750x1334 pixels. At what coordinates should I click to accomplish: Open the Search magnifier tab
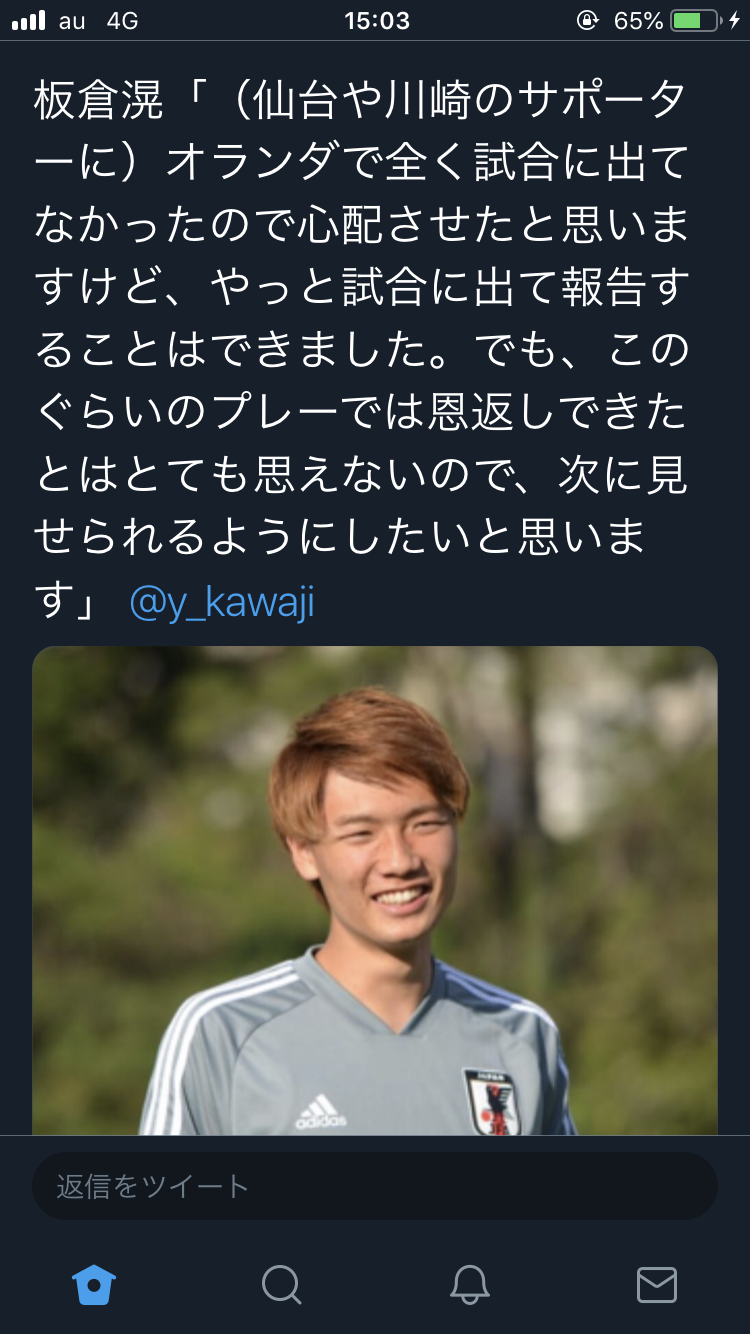[281, 1285]
